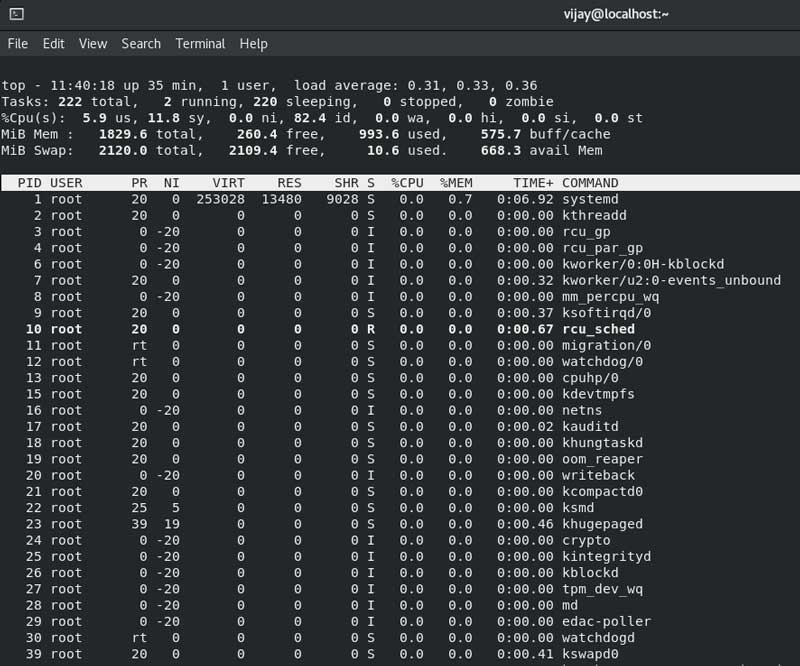Click the kworker/u2:0-events_unbound process

tap(671, 280)
